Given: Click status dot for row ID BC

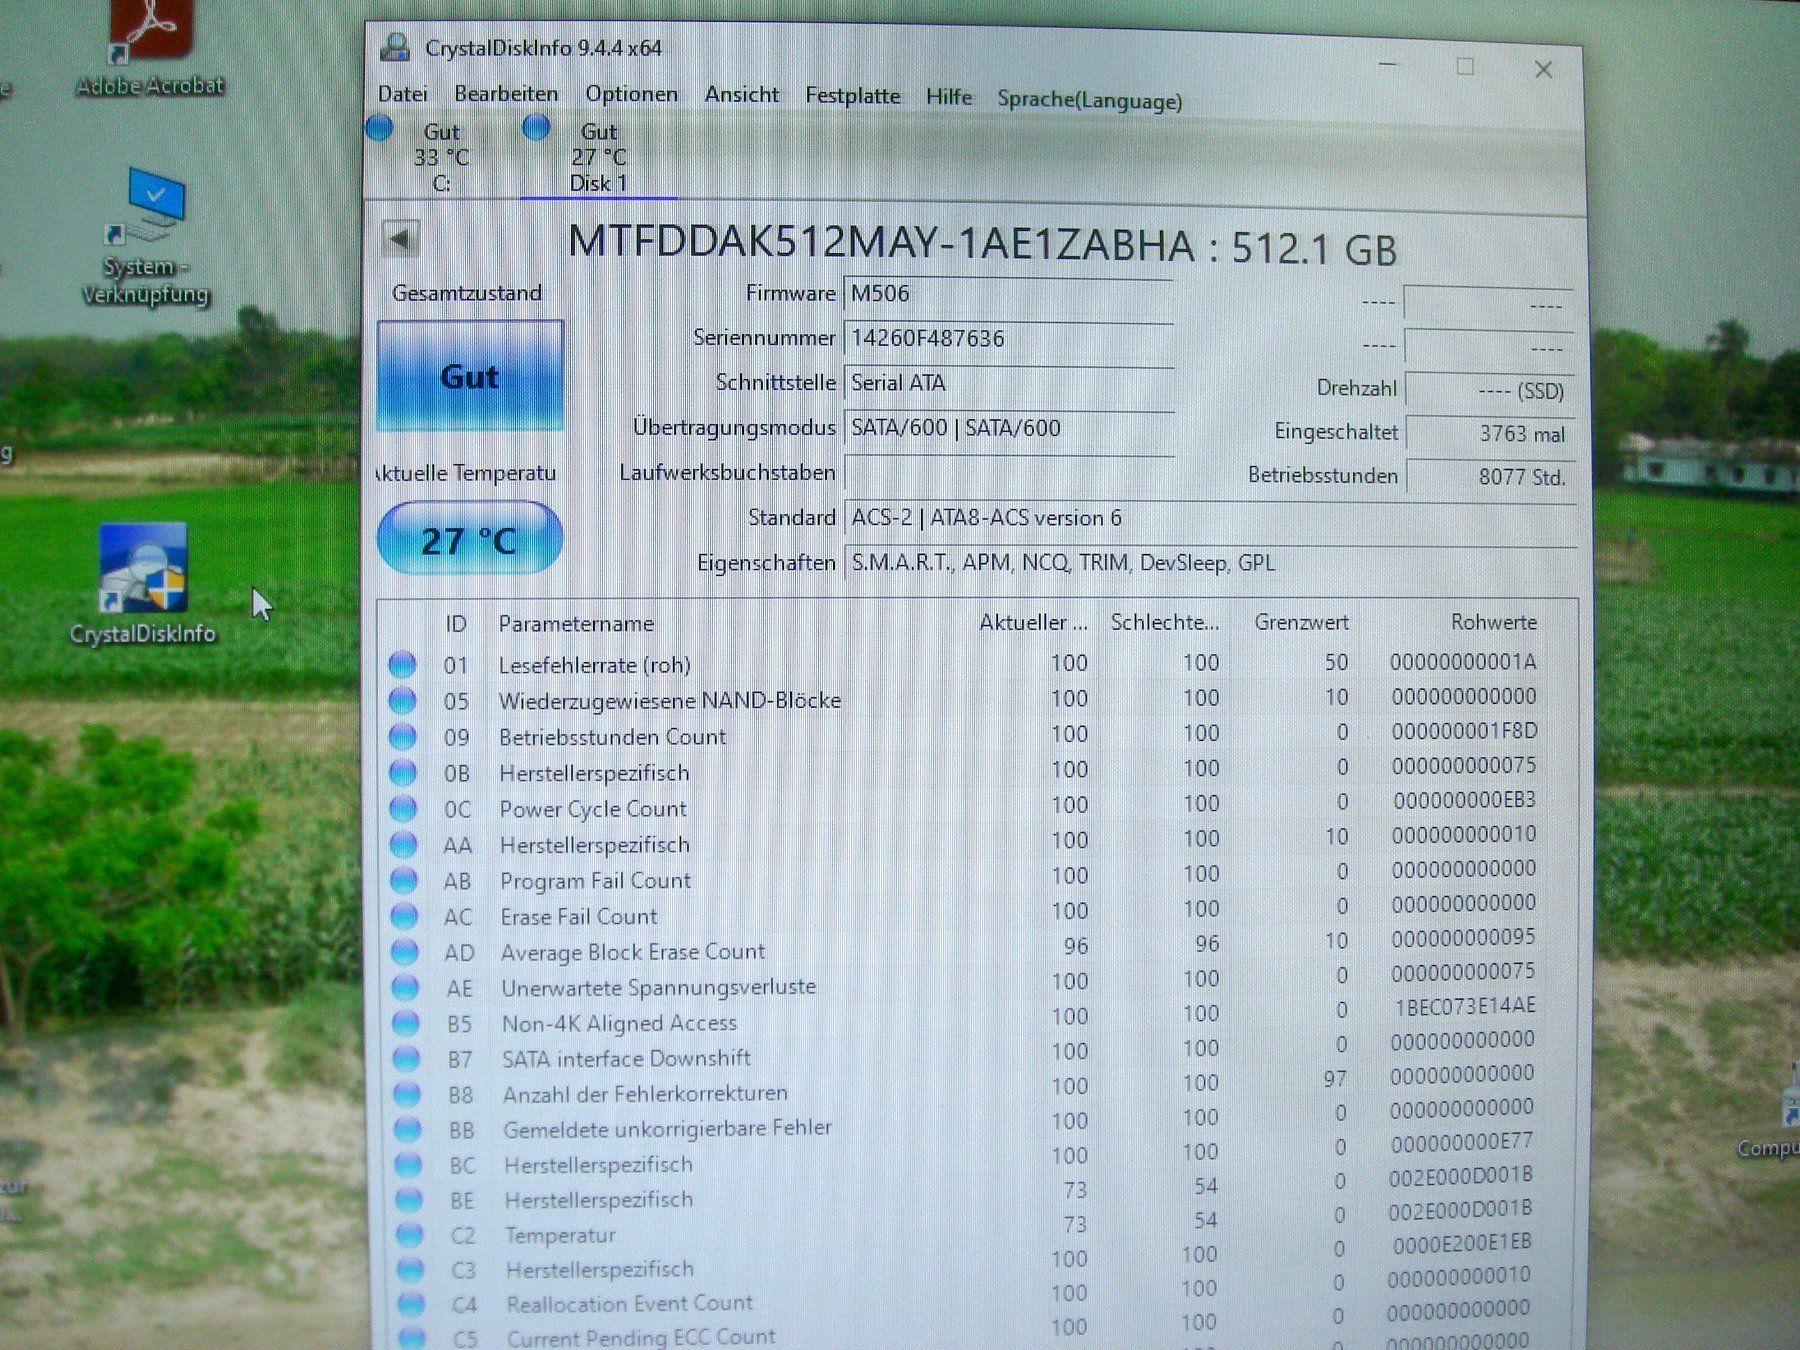Looking at the screenshot, I should click(x=408, y=1164).
